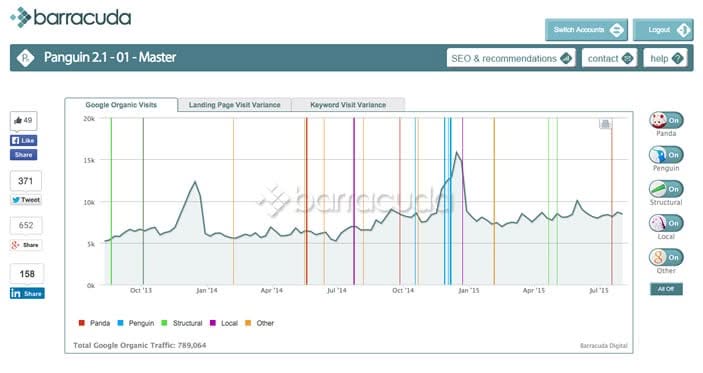
Task: Toggle the Panda updates switch
Action: pyautogui.click(x=666, y=120)
